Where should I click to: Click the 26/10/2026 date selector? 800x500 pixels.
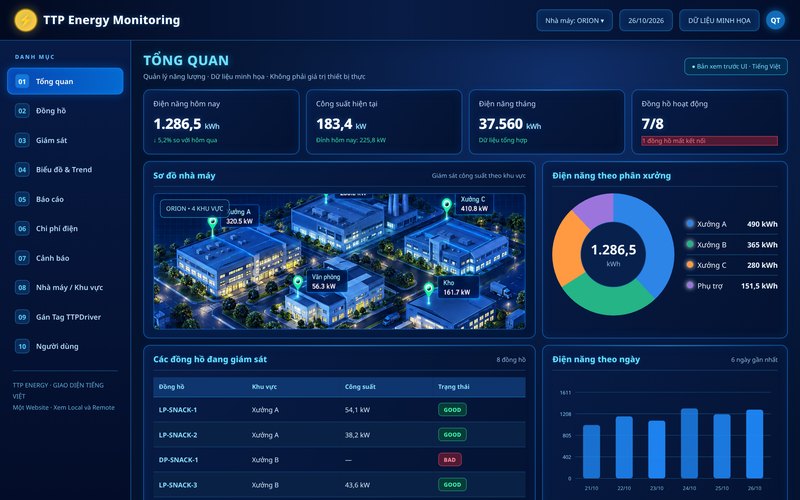click(646, 20)
